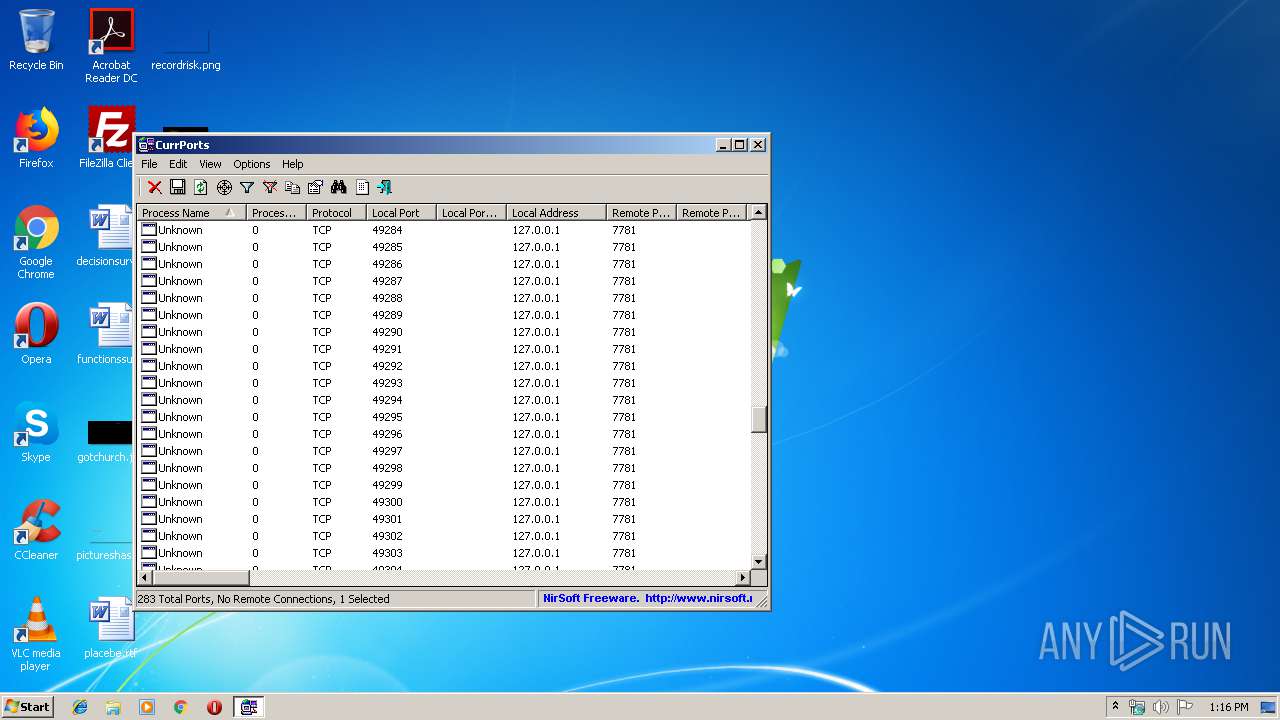This screenshot has width=1280, height=720.
Task: Click the status text '283 Total Ports'
Action: [x=176, y=599]
